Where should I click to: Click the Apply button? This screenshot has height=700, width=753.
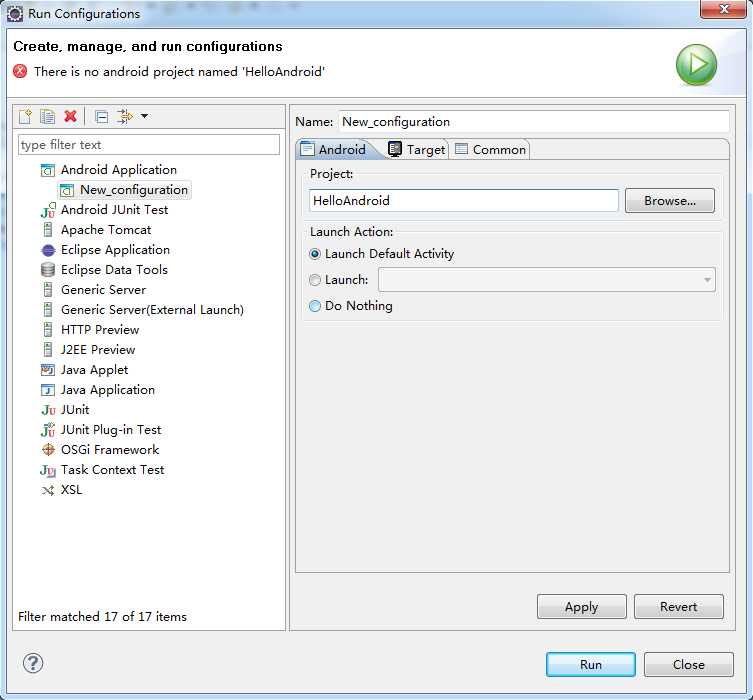coord(582,606)
